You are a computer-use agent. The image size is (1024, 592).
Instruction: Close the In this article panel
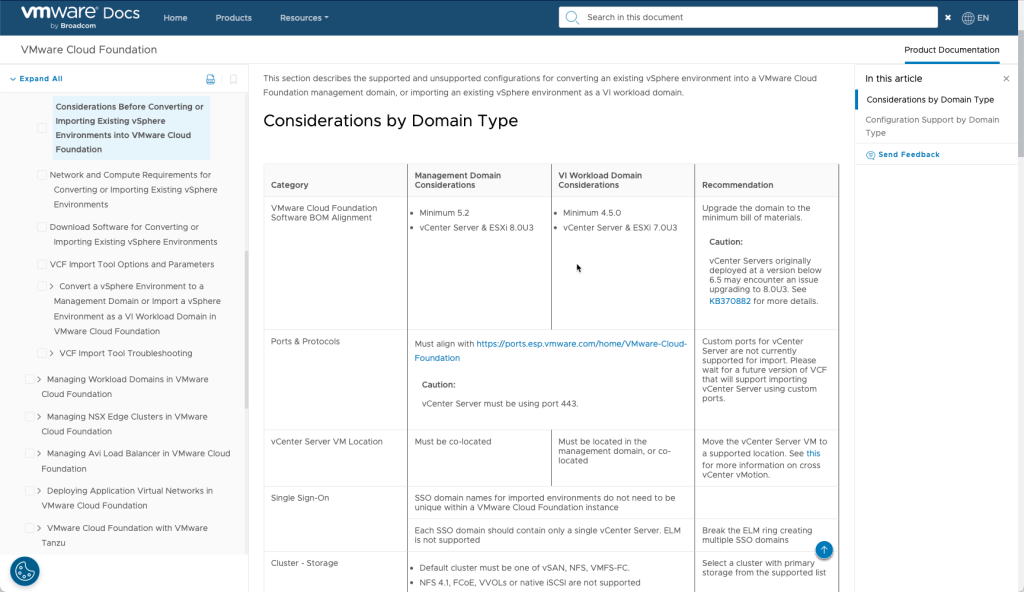1006,79
